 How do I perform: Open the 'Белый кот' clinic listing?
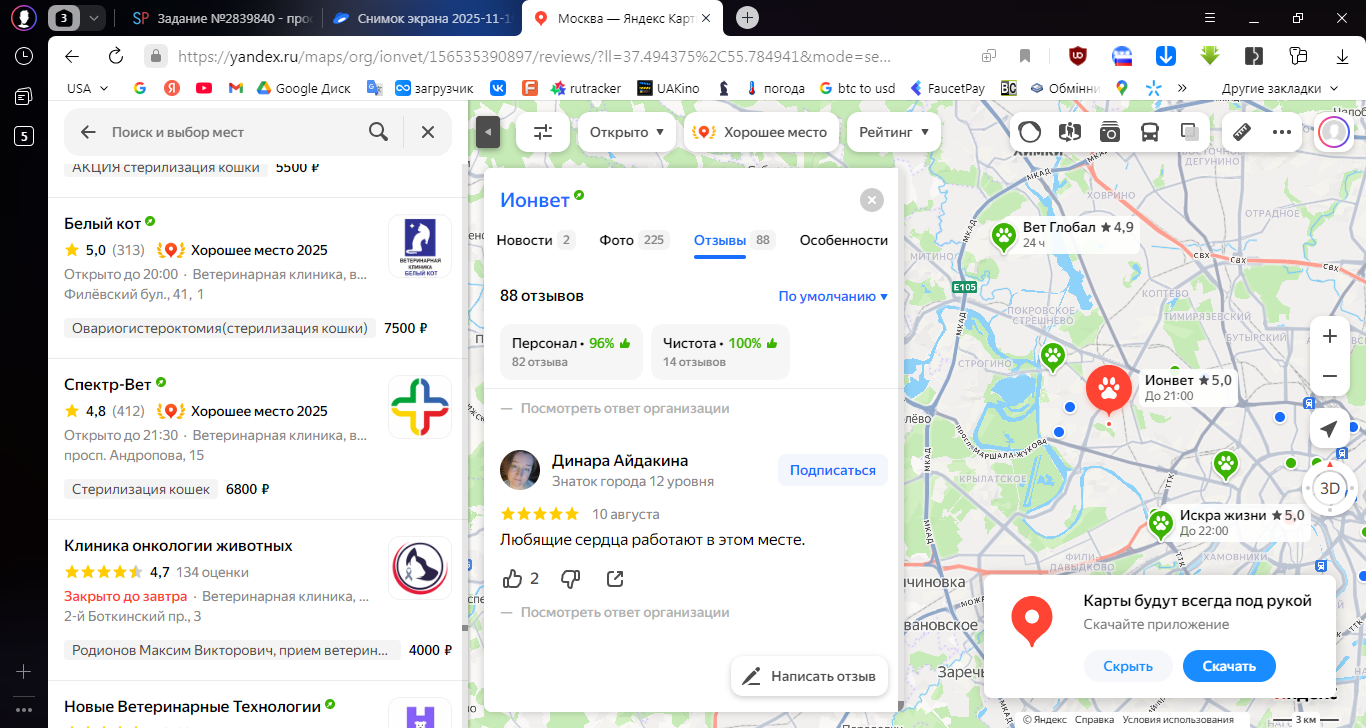point(103,223)
